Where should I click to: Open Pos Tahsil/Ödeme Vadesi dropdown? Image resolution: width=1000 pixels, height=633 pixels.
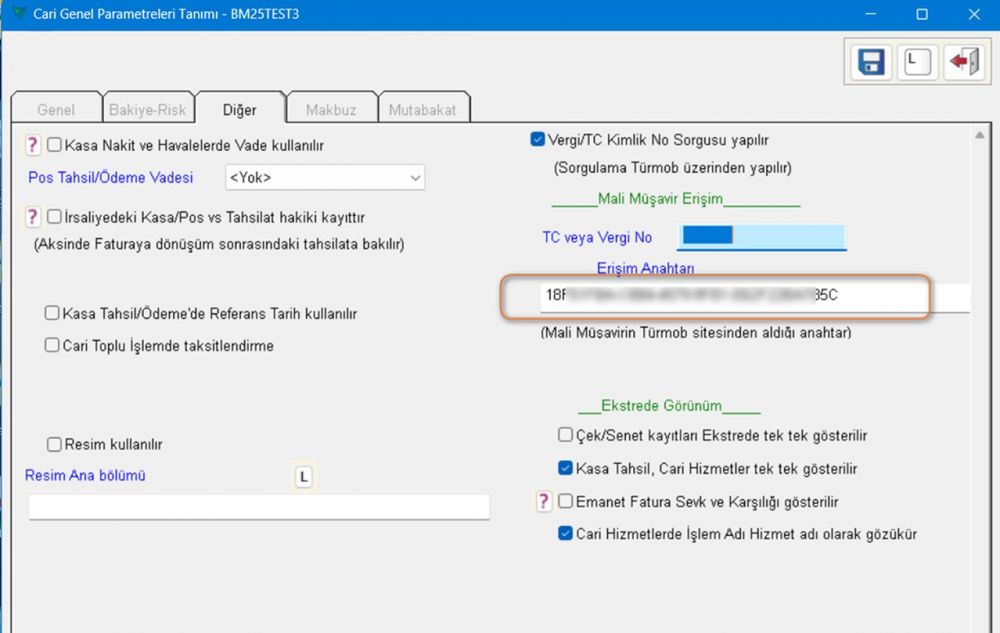coord(325,178)
